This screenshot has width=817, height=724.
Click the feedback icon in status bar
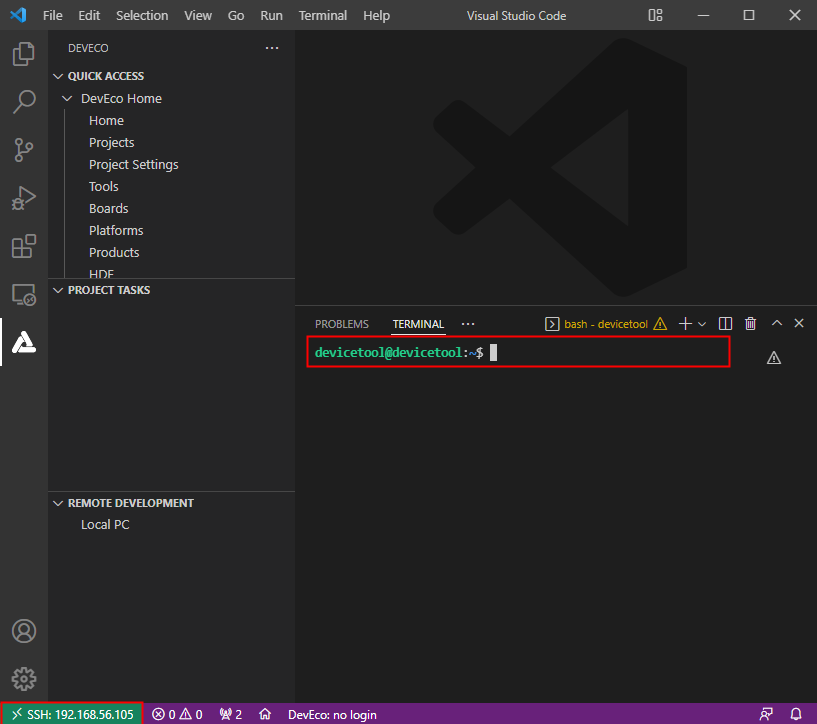click(x=766, y=714)
